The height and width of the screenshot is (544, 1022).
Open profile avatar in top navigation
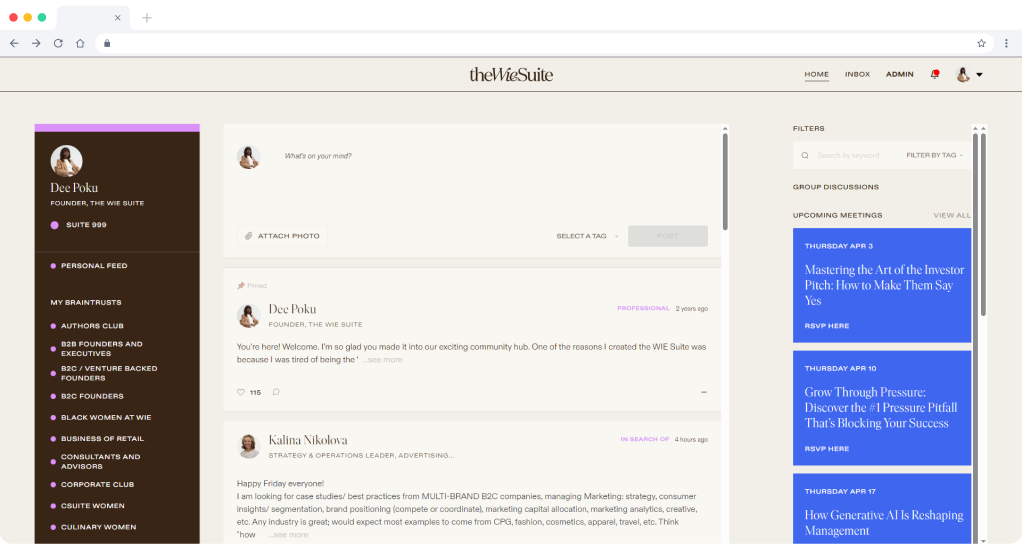click(963, 74)
